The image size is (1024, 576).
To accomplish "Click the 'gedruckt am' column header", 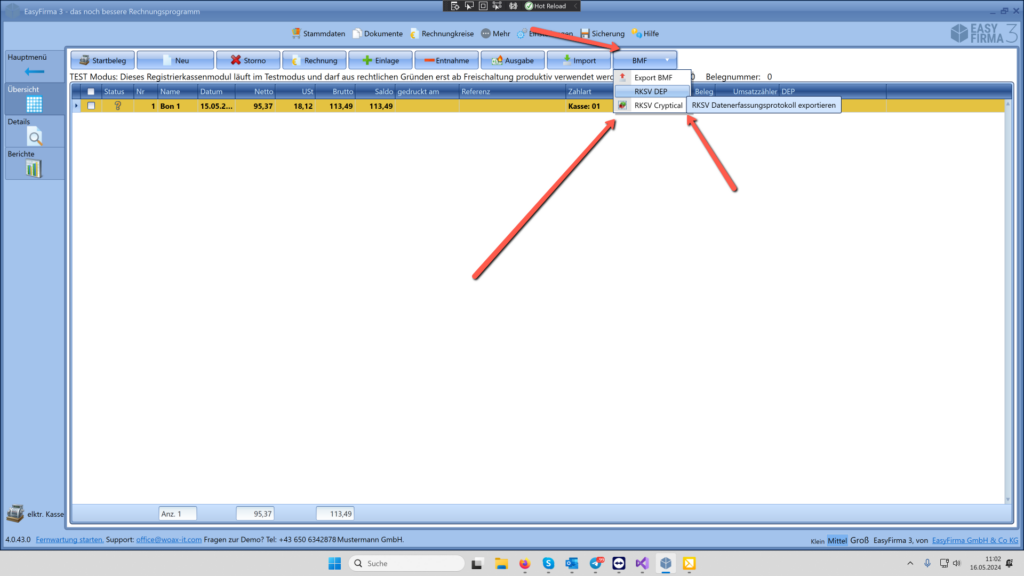I will pyautogui.click(x=426, y=91).
